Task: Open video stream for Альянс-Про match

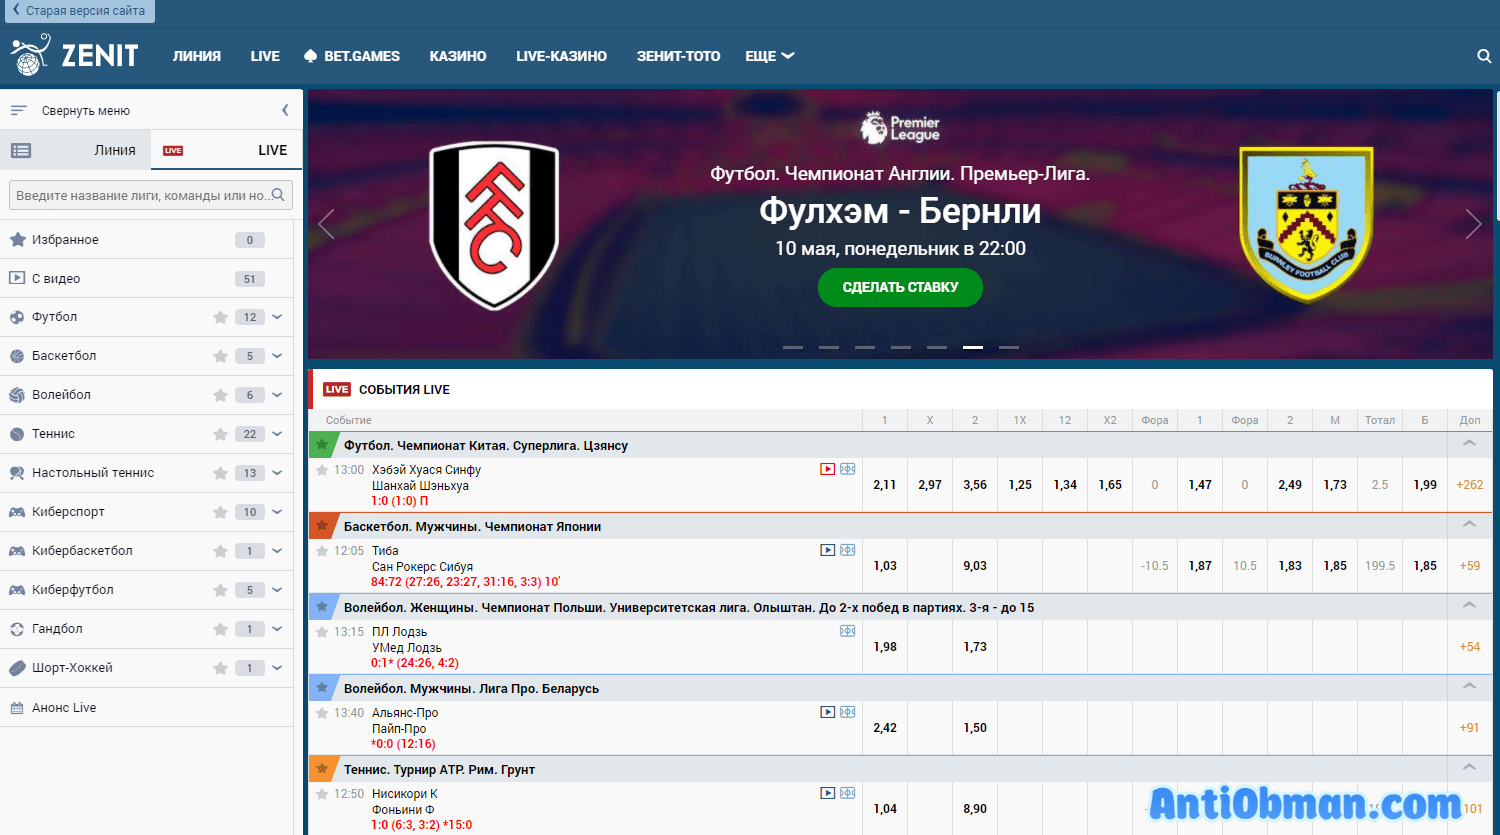Action: 827,712
